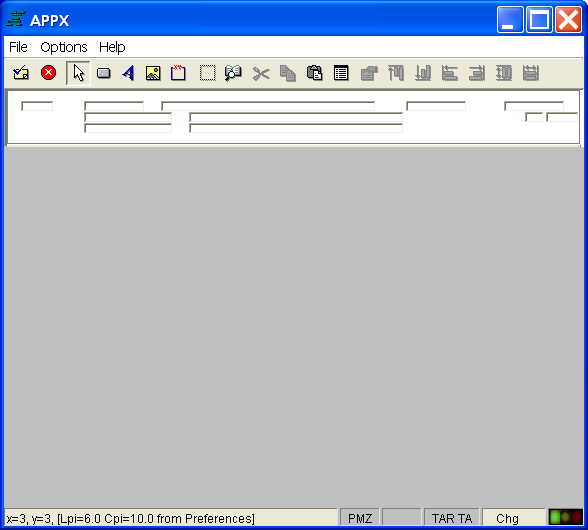This screenshot has width=588, height=530.
Task: Click the PMZ status bar indicator
Action: pyautogui.click(x=360, y=518)
